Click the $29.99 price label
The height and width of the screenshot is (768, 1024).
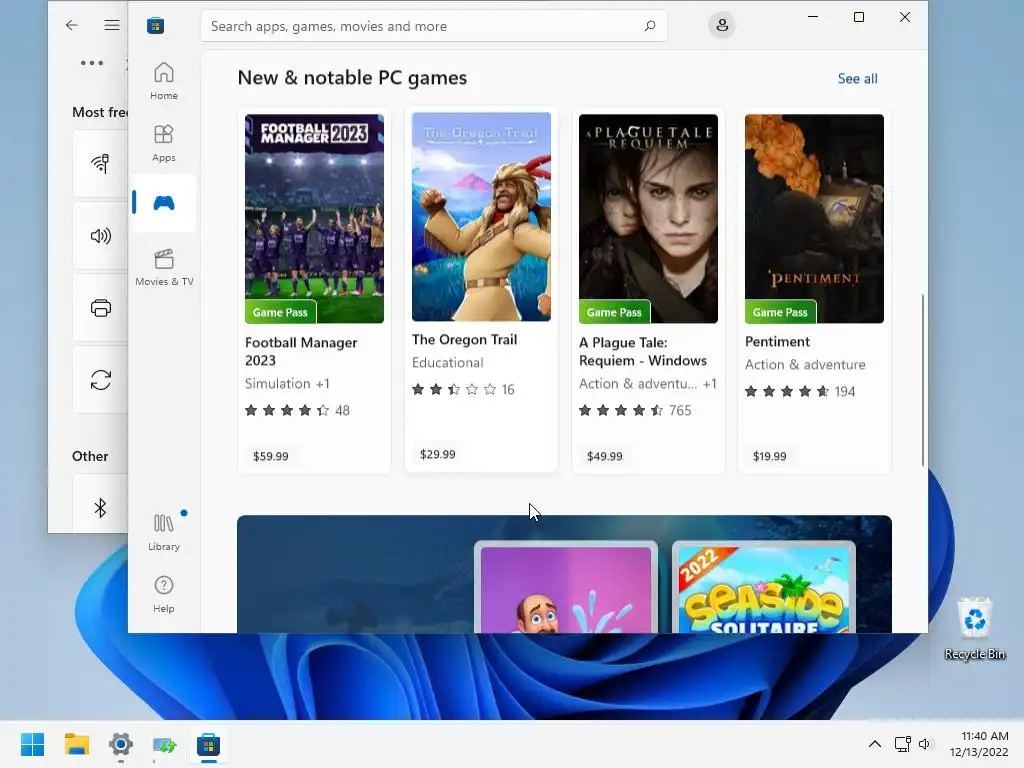coord(438,454)
